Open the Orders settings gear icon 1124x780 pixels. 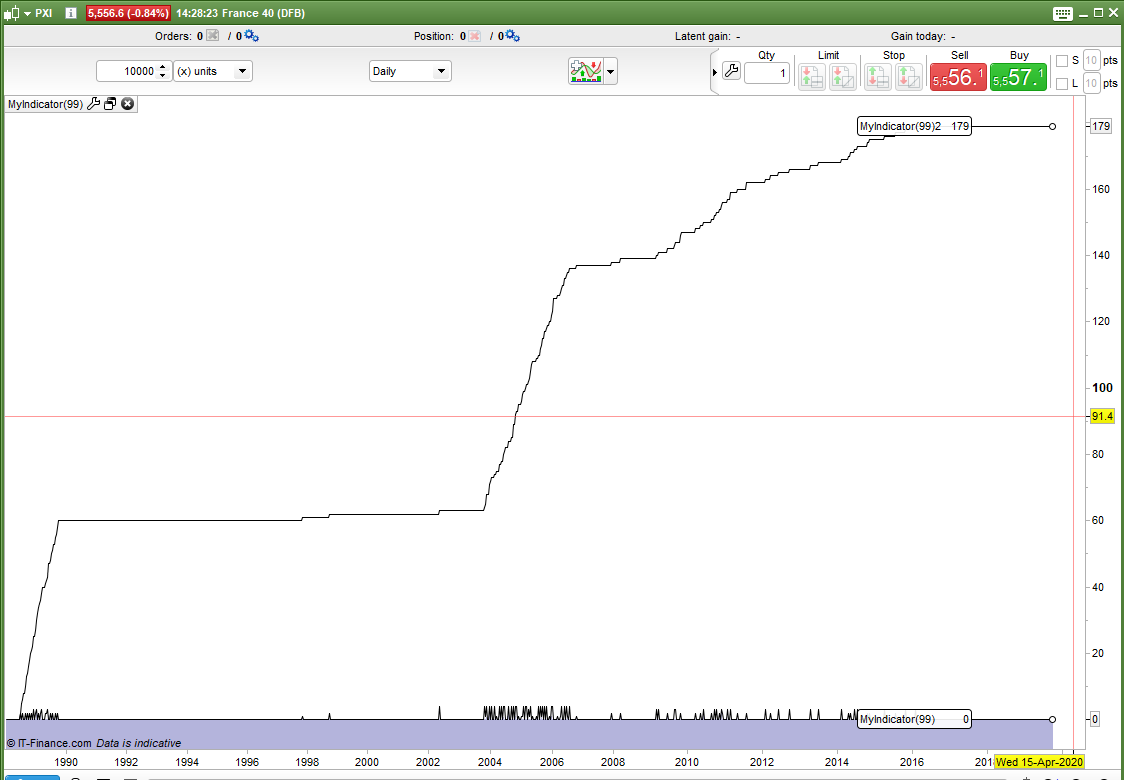pos(252,35)
